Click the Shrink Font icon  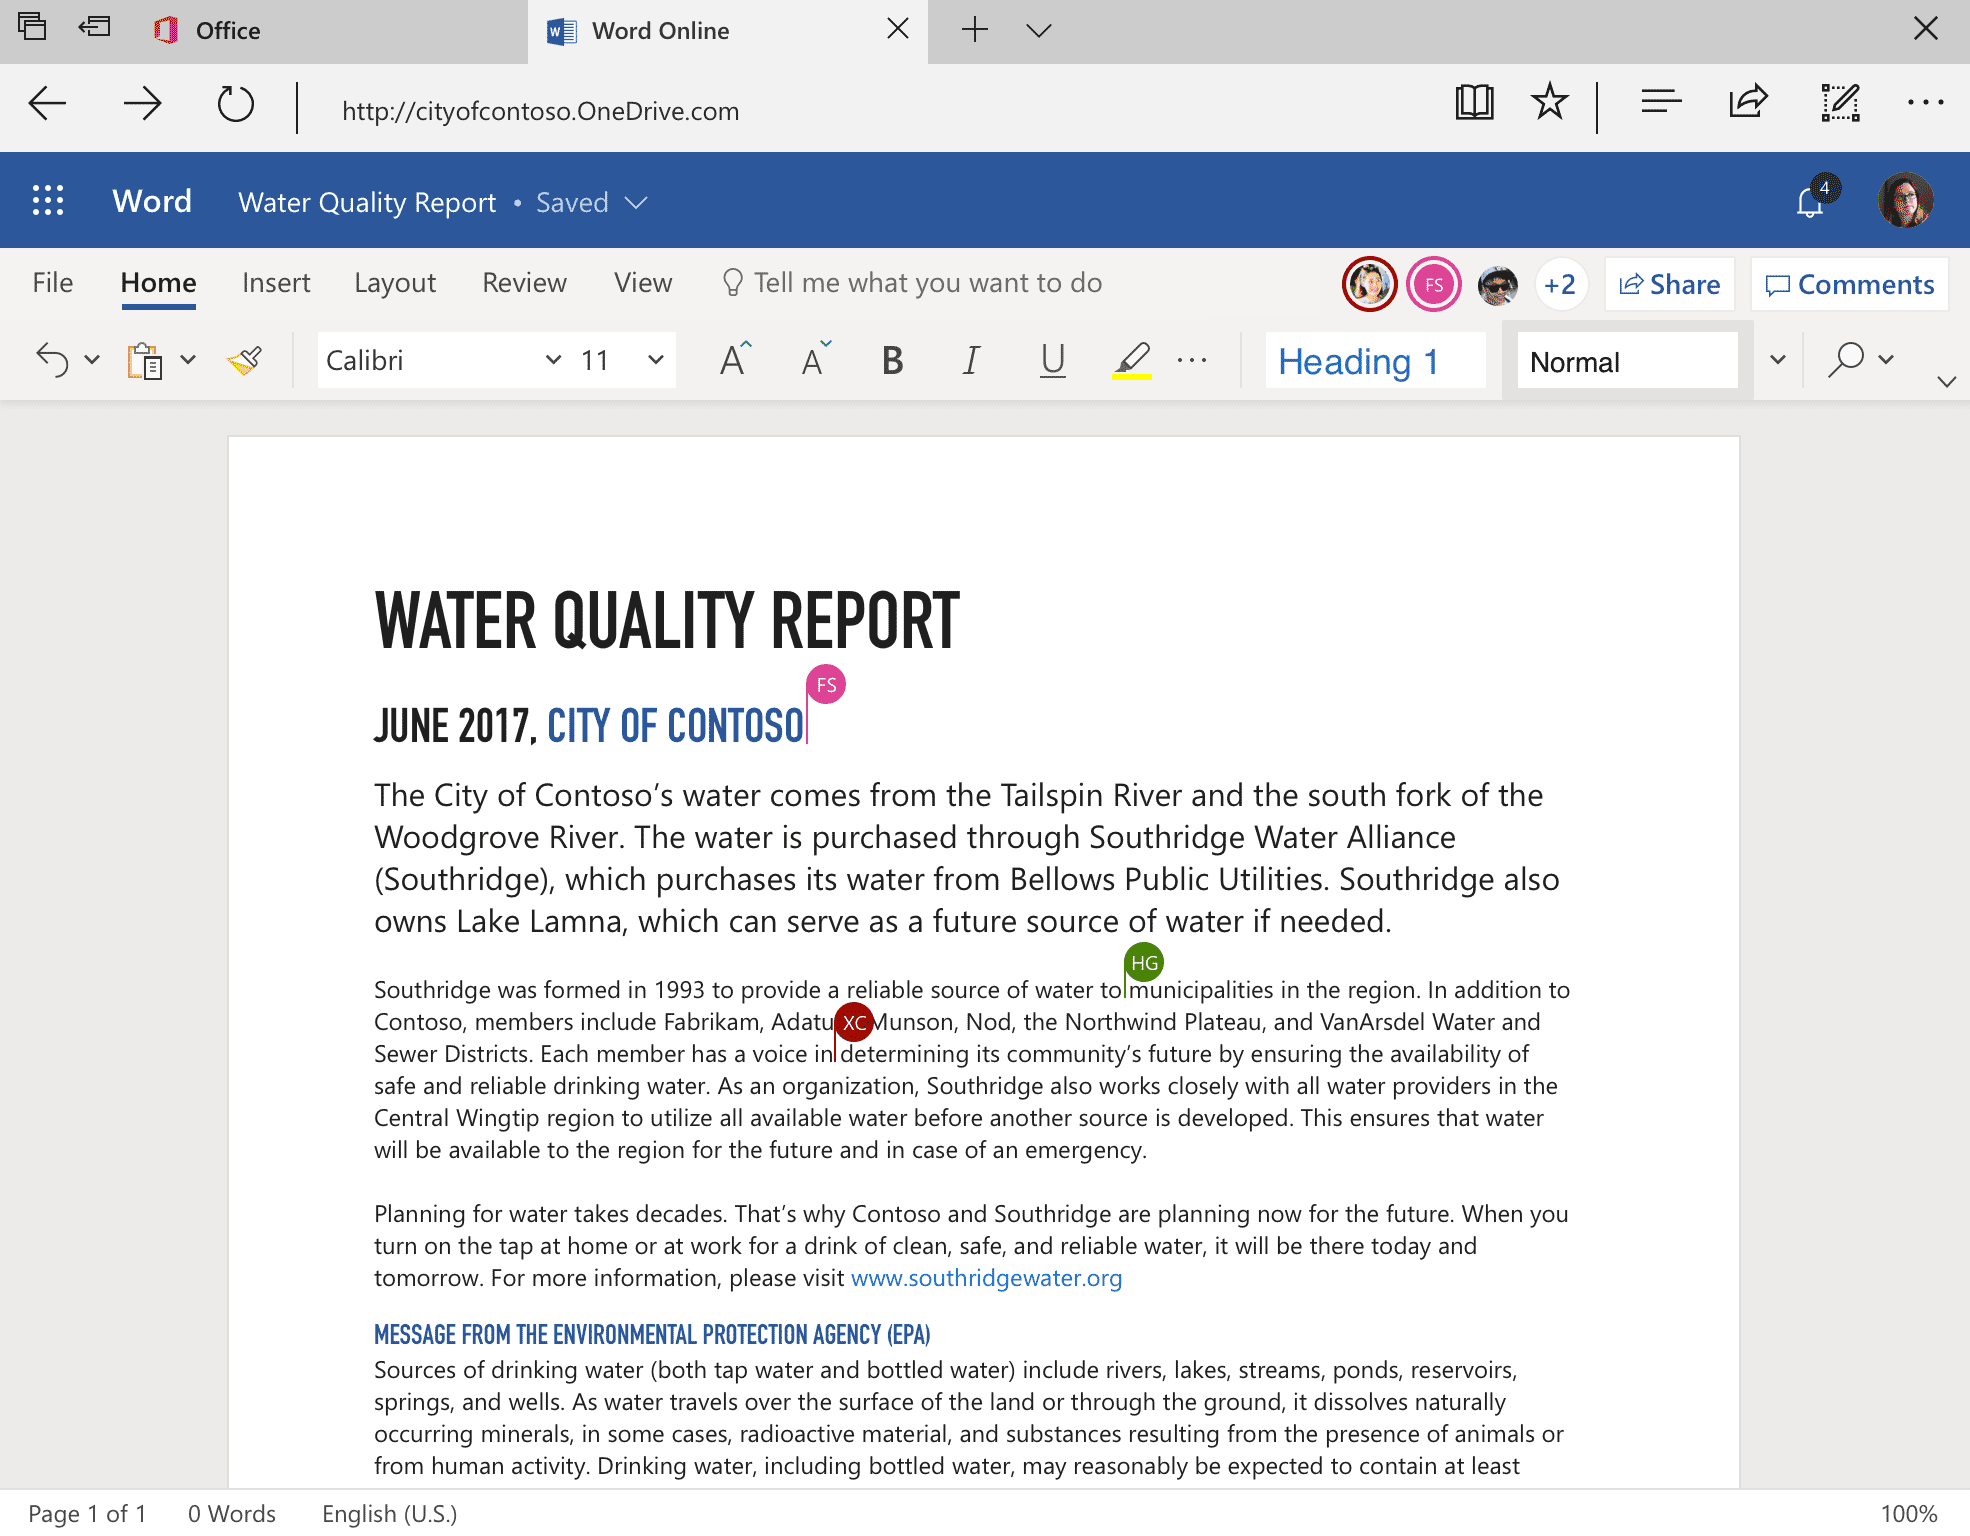coord(815,360)
